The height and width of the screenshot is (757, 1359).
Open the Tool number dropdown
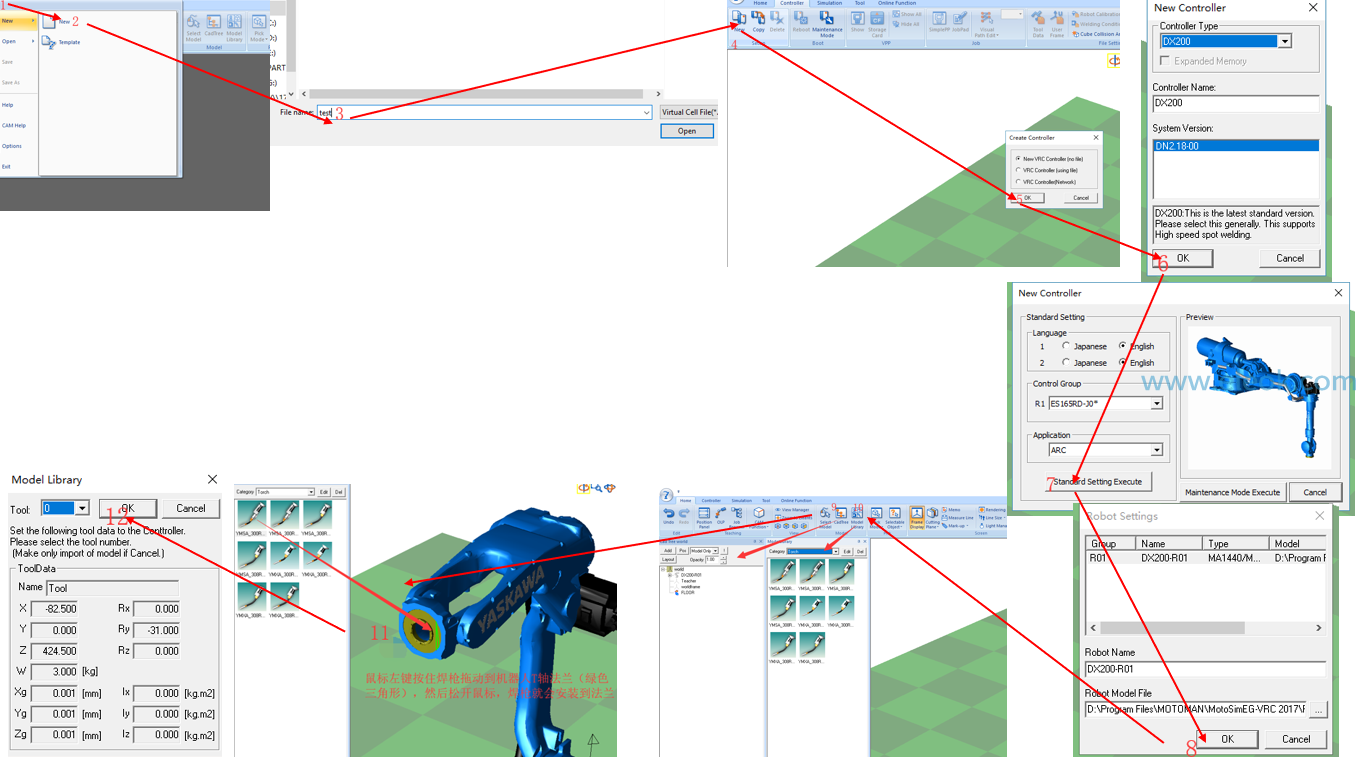click(x=82, y=508)
